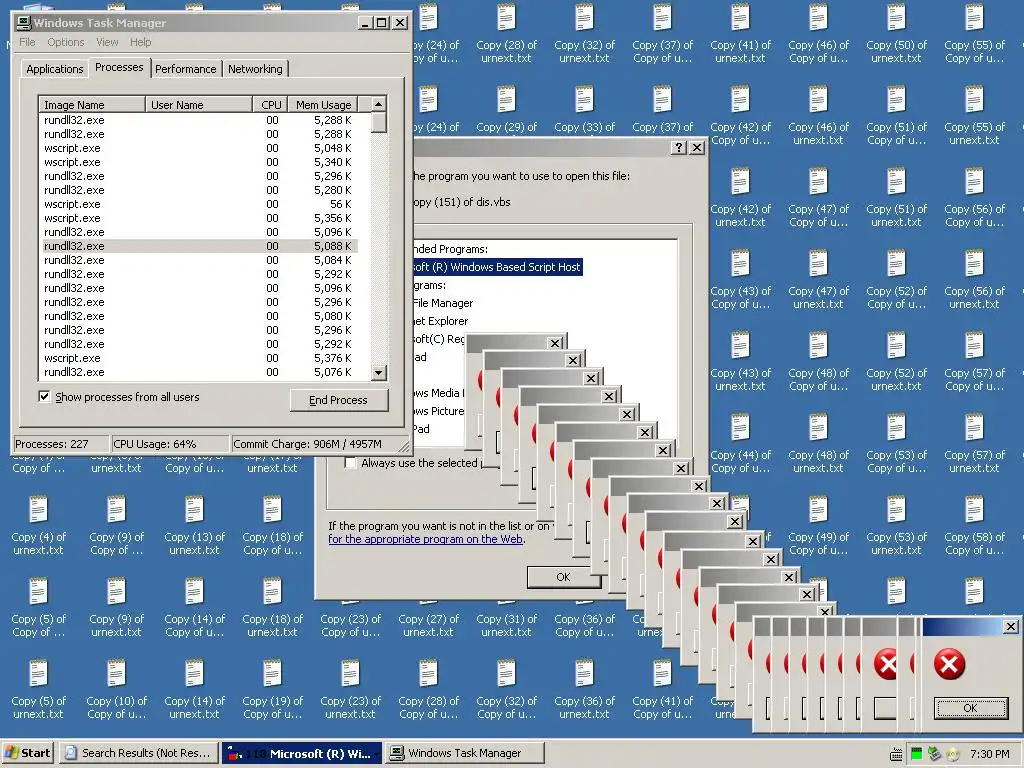Click process list scrollbar up arrow
This screenshot has height=768, width=1024.
click(379, 104)
